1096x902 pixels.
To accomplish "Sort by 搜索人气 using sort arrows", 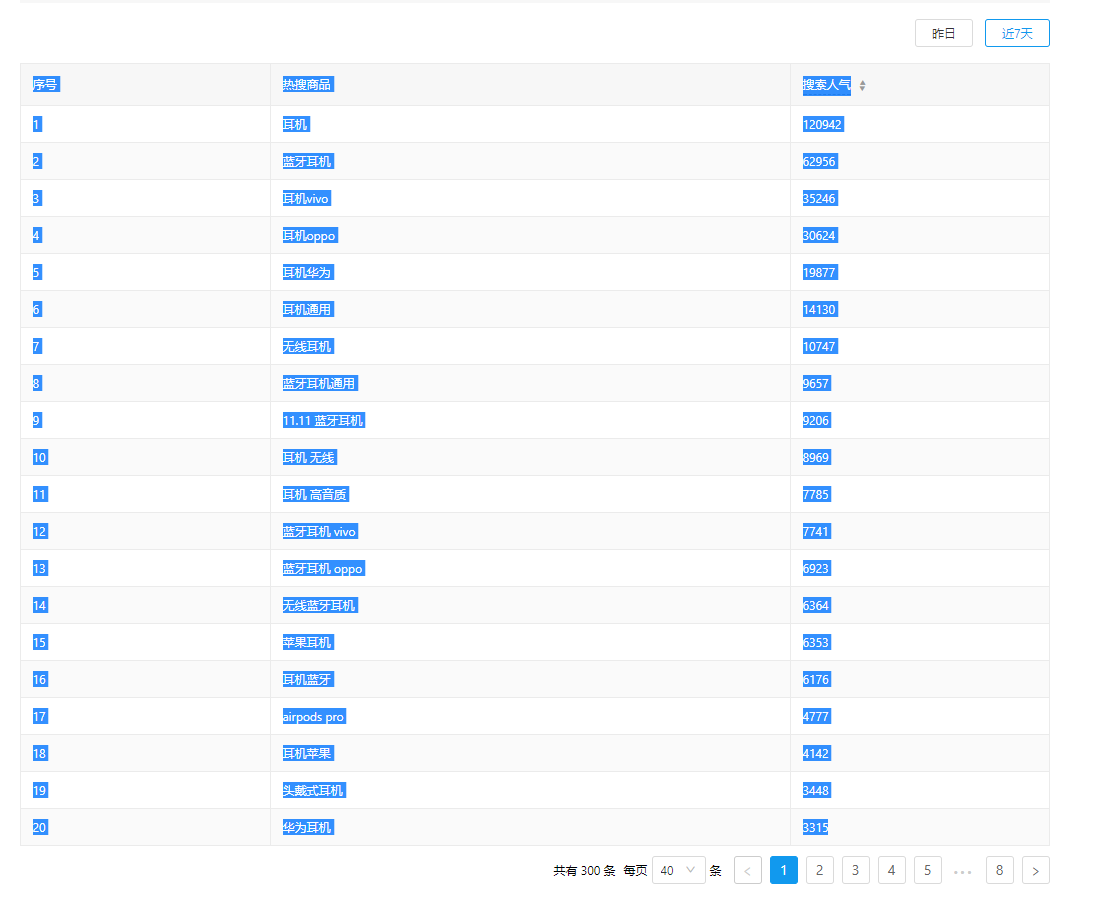I will (863, 85).
